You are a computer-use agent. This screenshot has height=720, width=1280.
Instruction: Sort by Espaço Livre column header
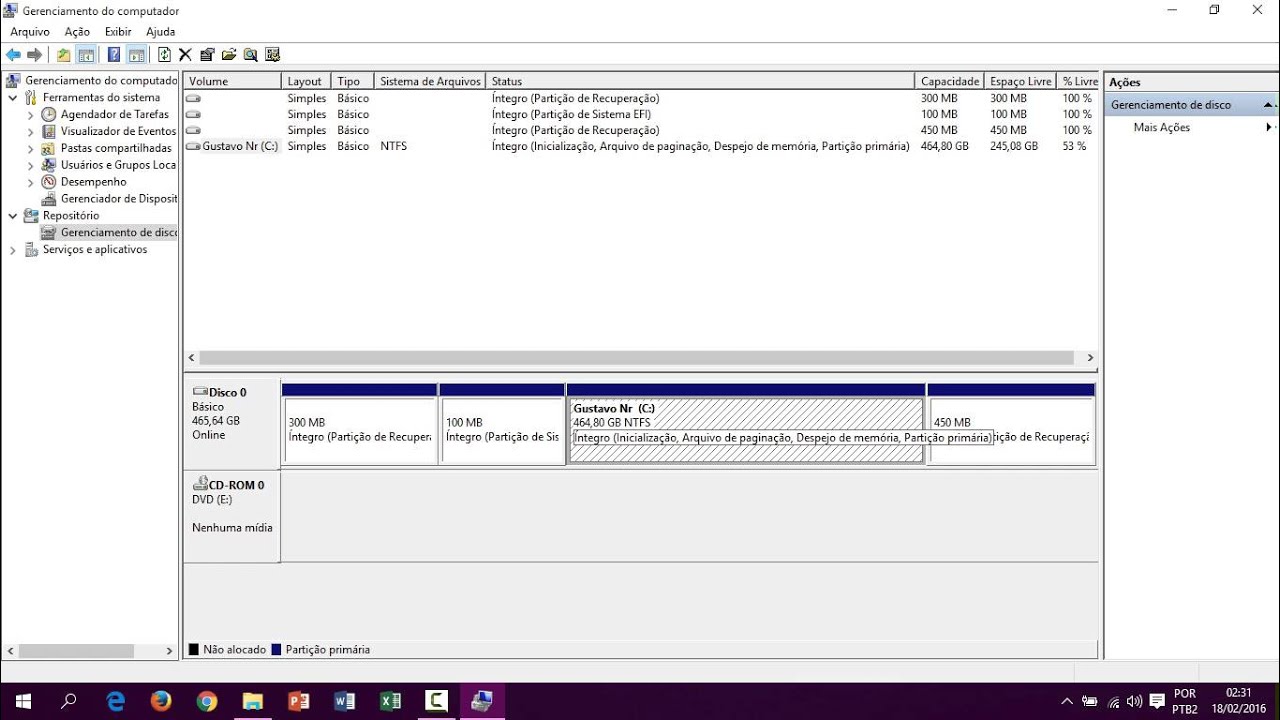click(1020, 81)
